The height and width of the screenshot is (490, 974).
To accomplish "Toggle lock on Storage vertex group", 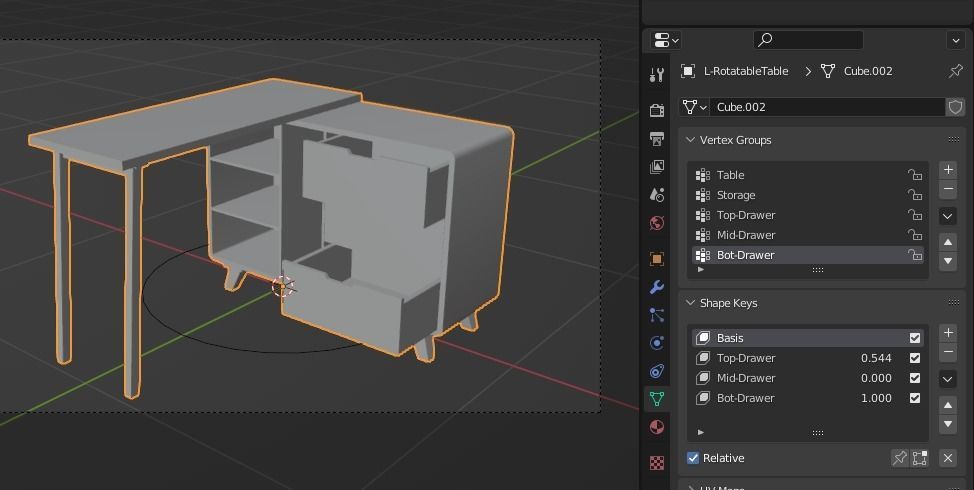I will (915, 195).
